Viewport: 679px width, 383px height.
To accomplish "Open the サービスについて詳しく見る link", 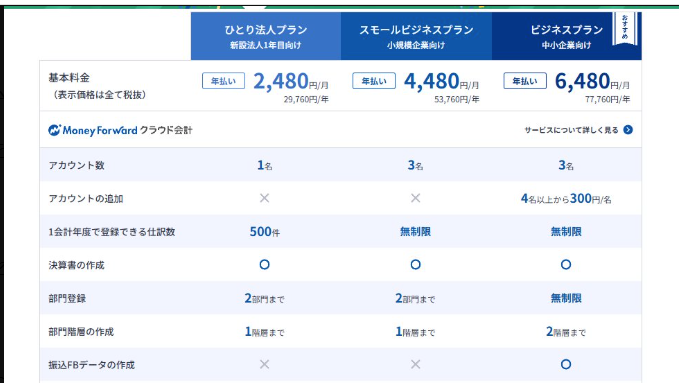I will click(571, 130).
